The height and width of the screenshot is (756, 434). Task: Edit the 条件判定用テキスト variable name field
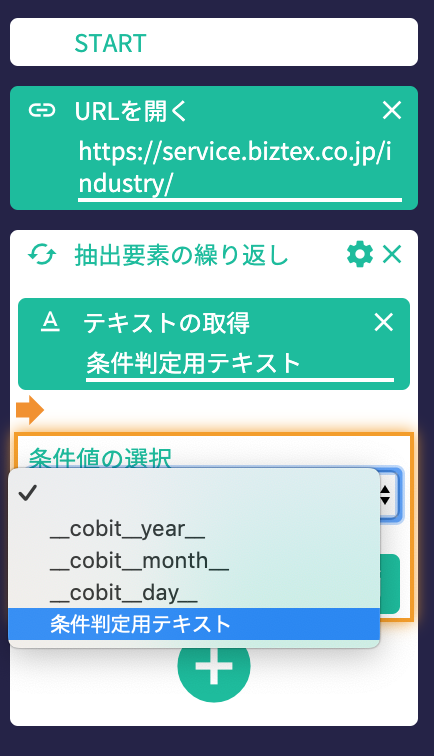(x=240, y=364)
